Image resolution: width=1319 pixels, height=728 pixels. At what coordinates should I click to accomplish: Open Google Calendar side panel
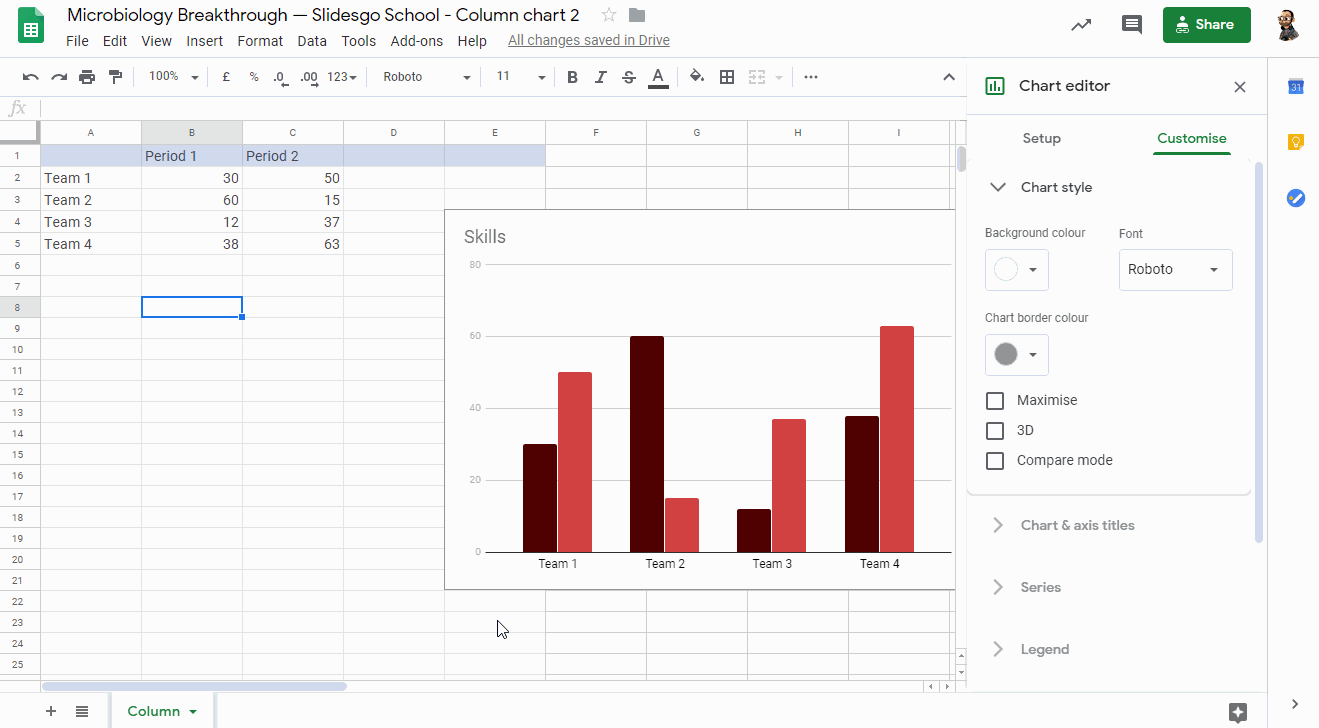coord(1295,87)
